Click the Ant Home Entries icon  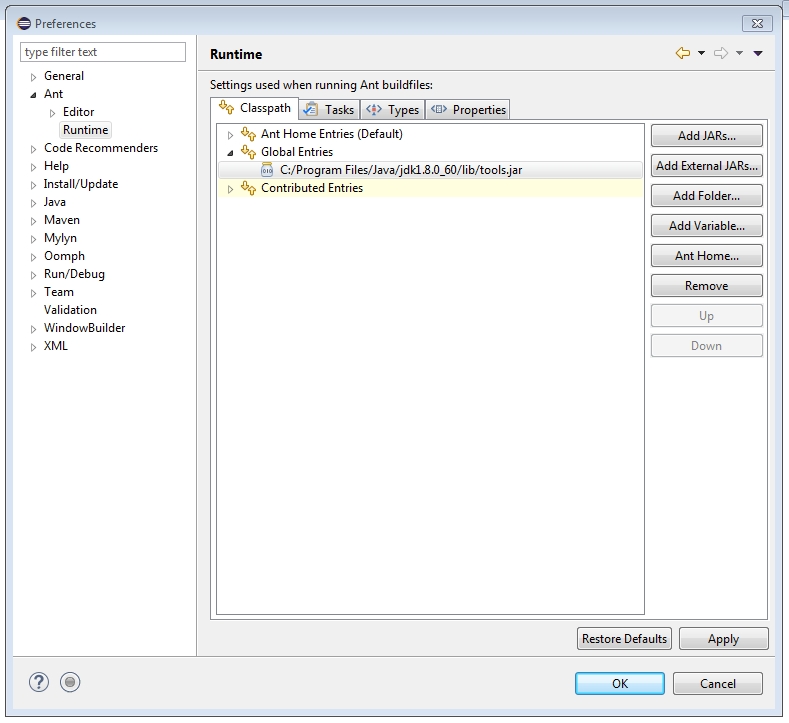click(248, 134)
